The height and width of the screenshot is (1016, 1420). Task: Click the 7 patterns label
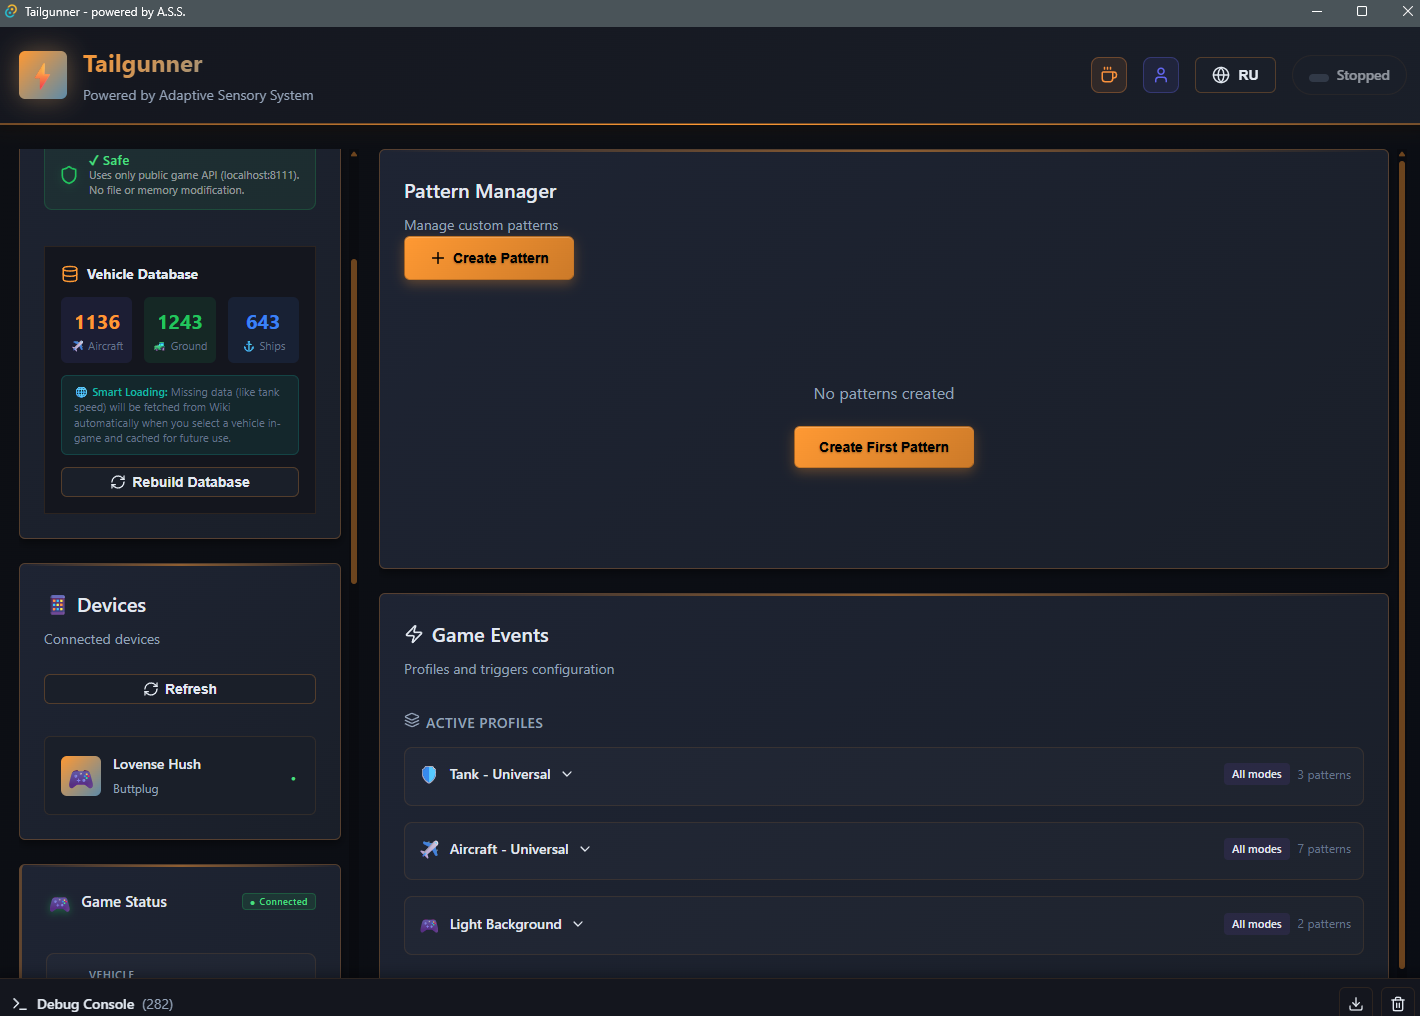[x=1324, y=849]
